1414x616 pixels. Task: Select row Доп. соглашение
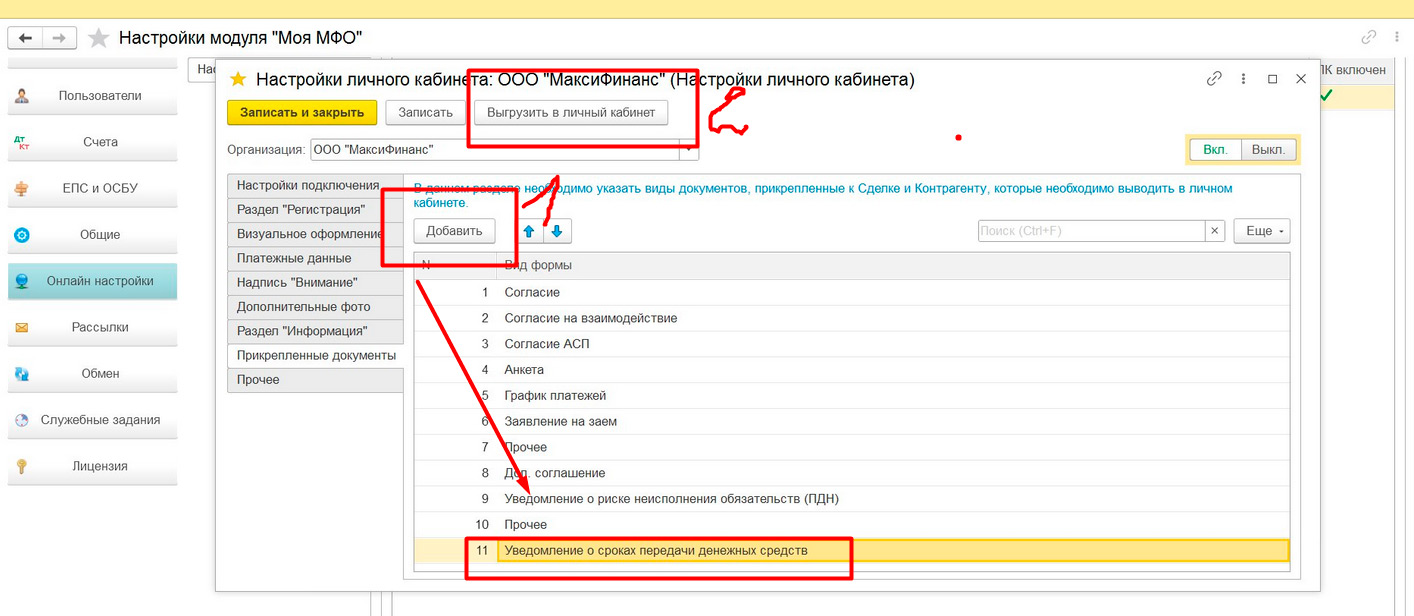(852, 473)
